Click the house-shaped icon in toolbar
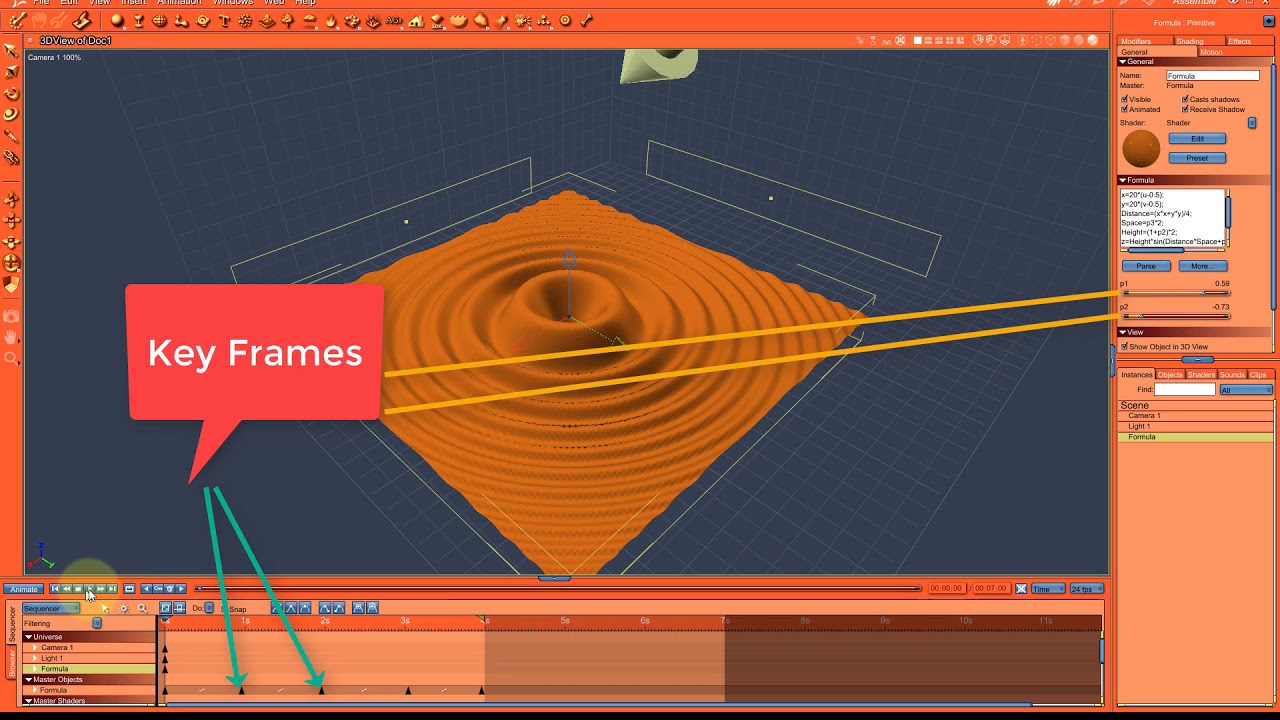 click(x=416, y=20)
